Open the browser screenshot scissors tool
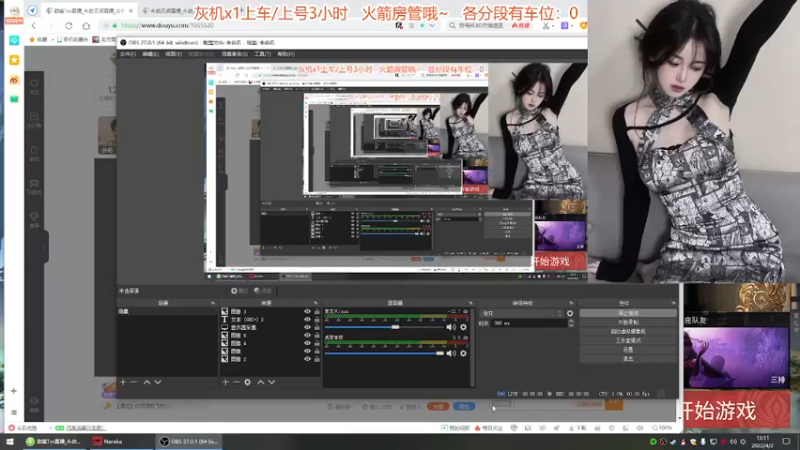This screenshot has height=450, width=800. [545, 26]
